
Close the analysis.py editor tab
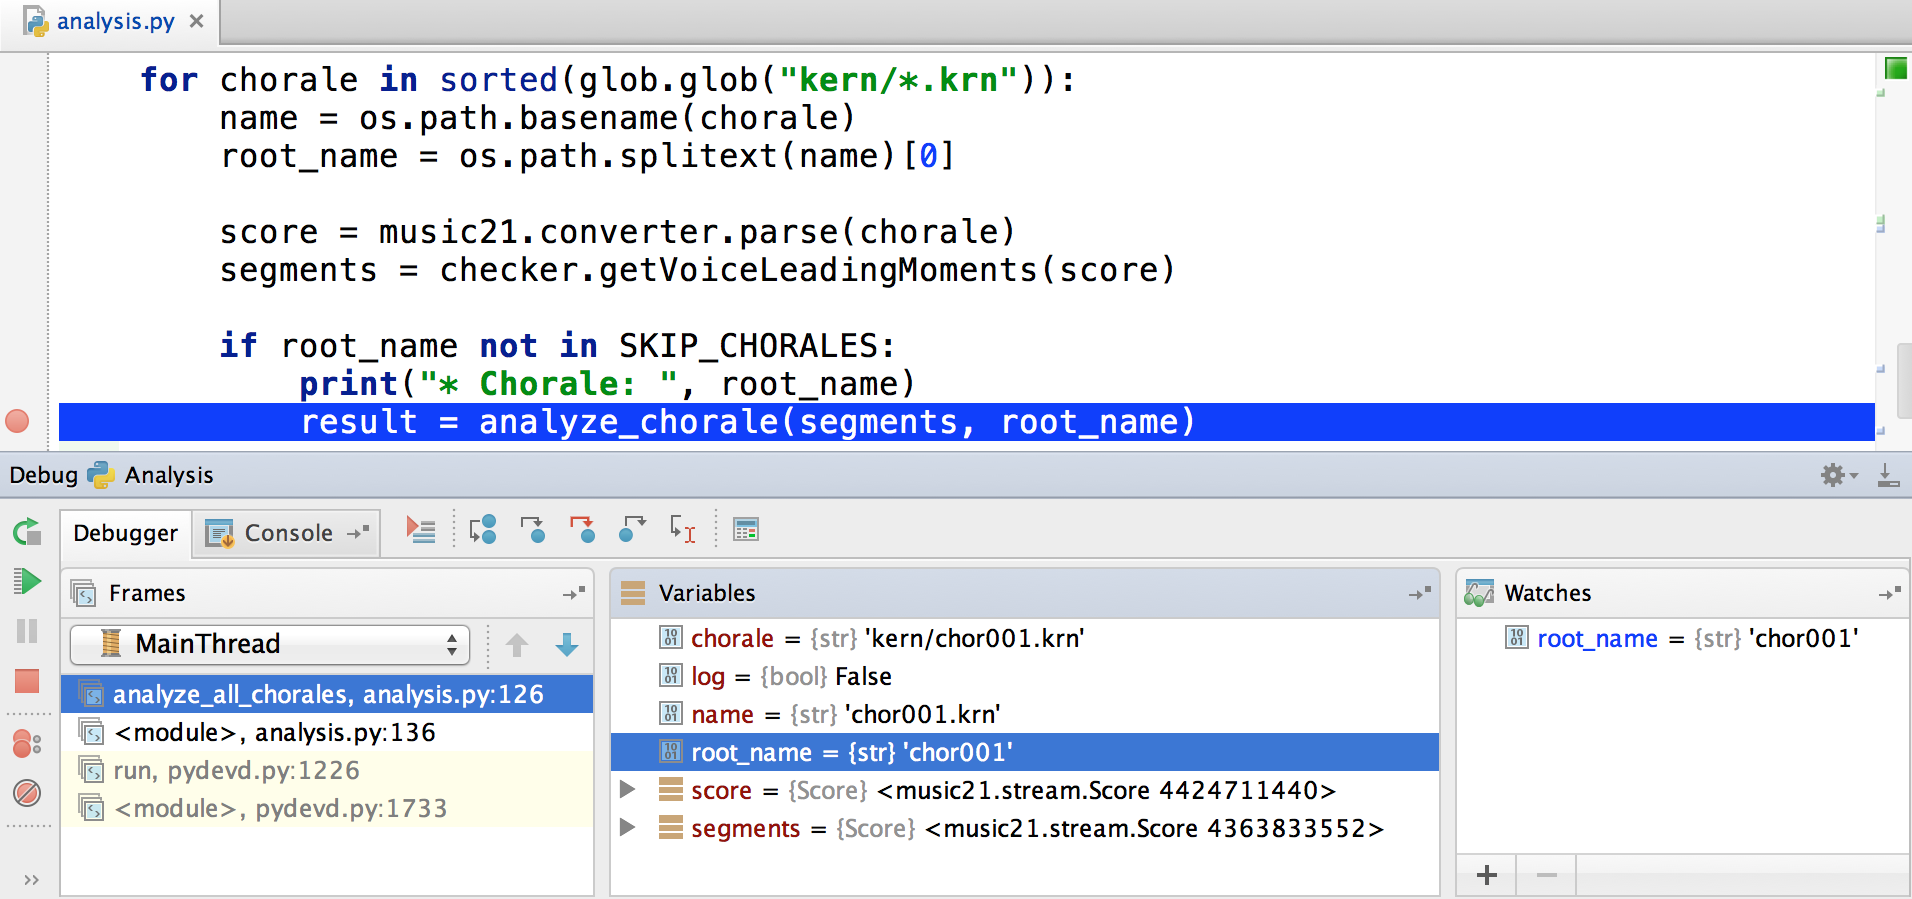197,21
